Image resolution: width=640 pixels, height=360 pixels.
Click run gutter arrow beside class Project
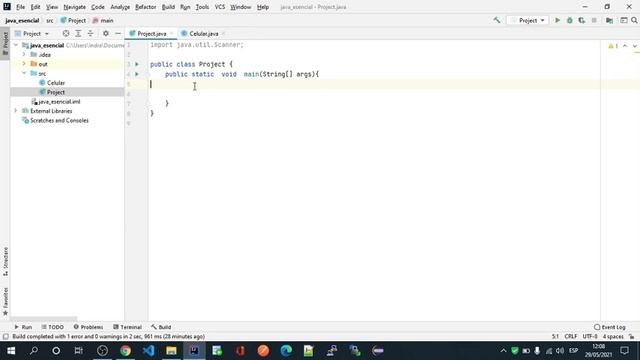pyautogui.click(x=137, y=64)
